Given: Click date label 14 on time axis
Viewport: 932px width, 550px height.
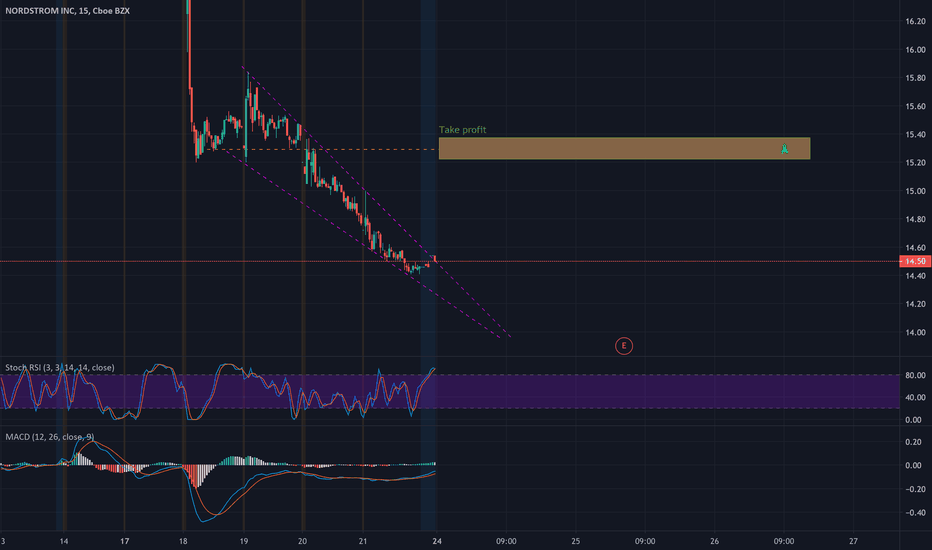Looking at the screenshot, I should (64, 541).
